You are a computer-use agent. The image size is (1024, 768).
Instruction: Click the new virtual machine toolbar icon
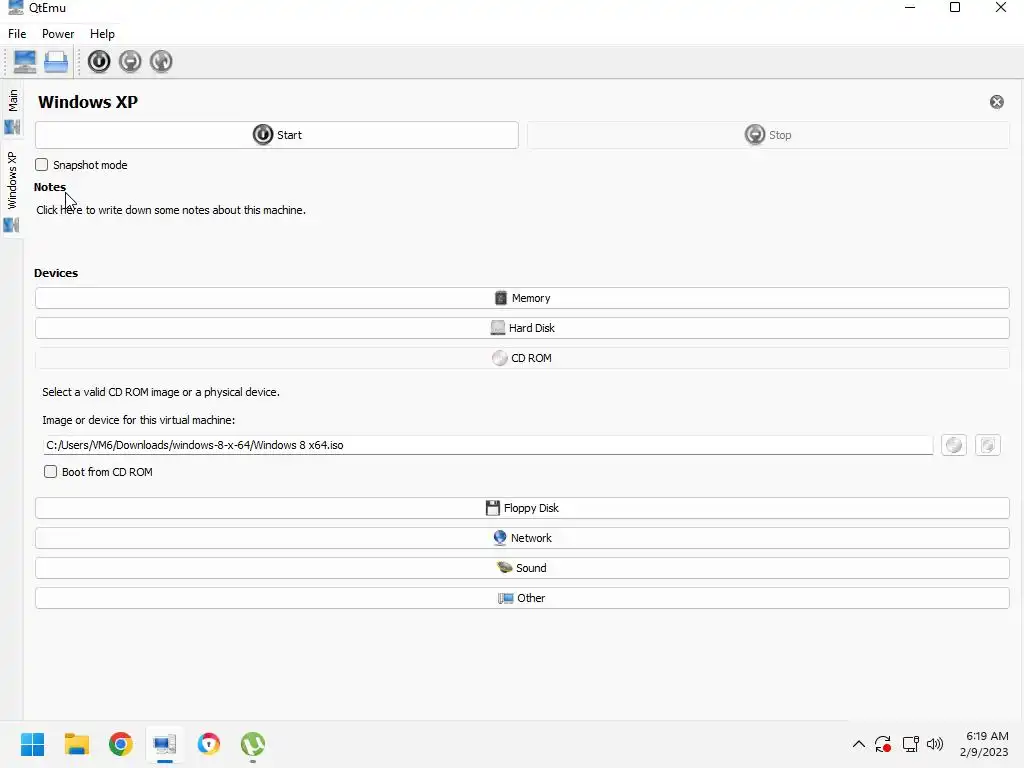click(25, 62)
